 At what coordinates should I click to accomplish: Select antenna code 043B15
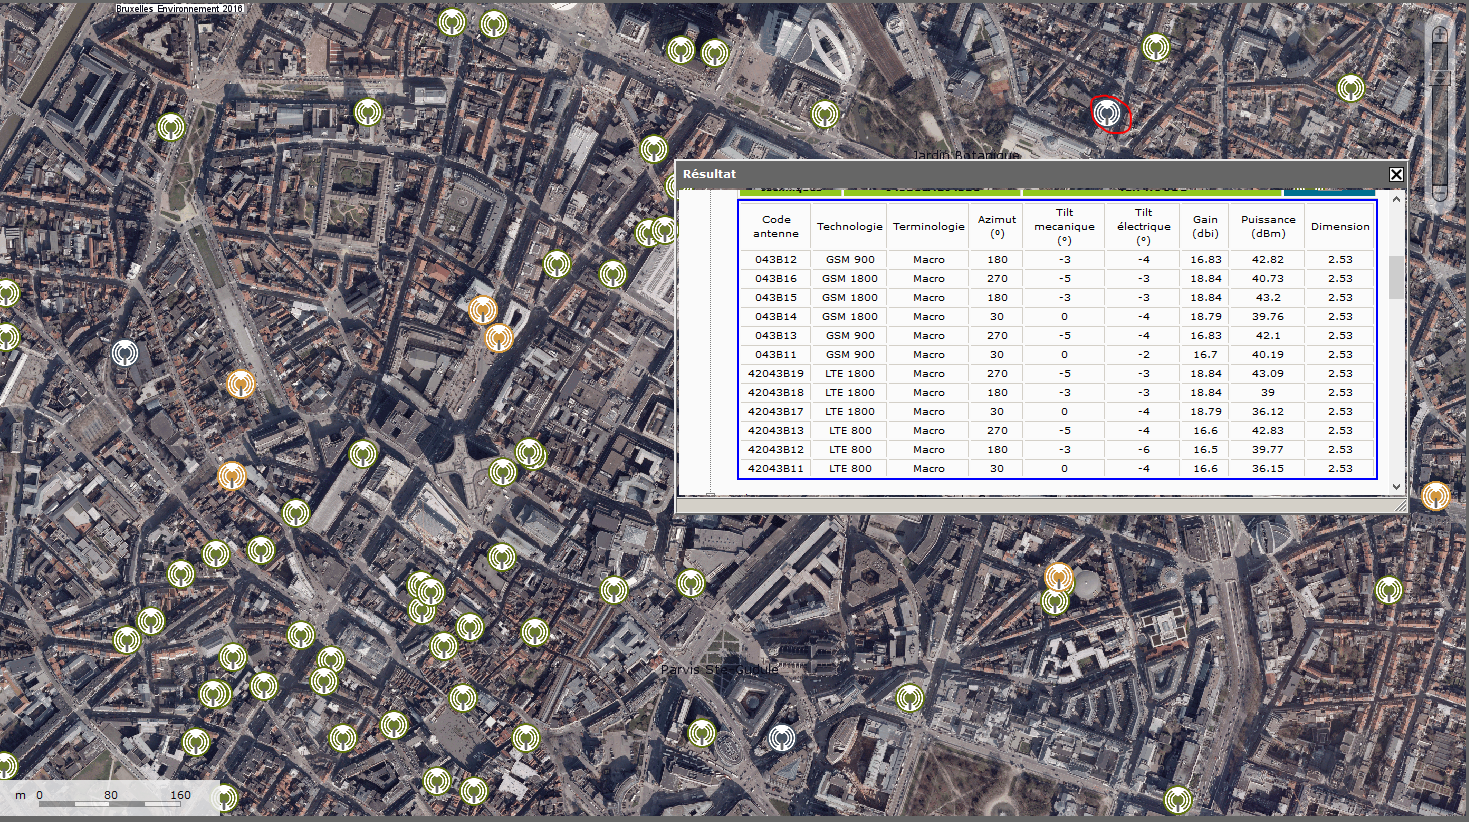[x=776, y=298]
